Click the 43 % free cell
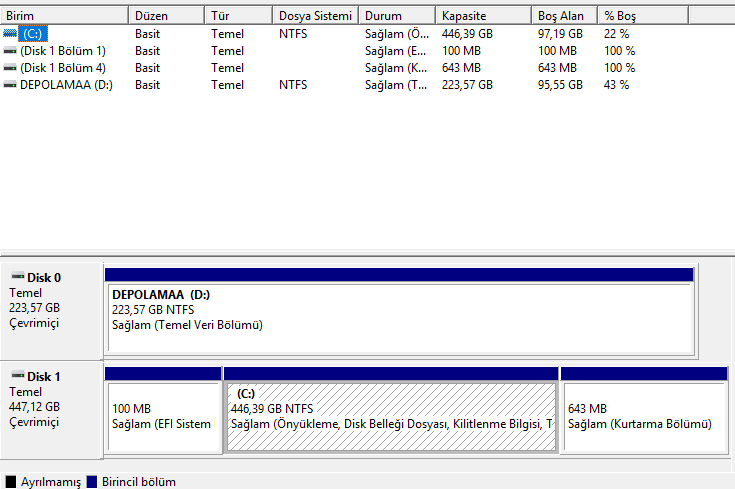This screenshot has width=735, height=489. [616, 85]
